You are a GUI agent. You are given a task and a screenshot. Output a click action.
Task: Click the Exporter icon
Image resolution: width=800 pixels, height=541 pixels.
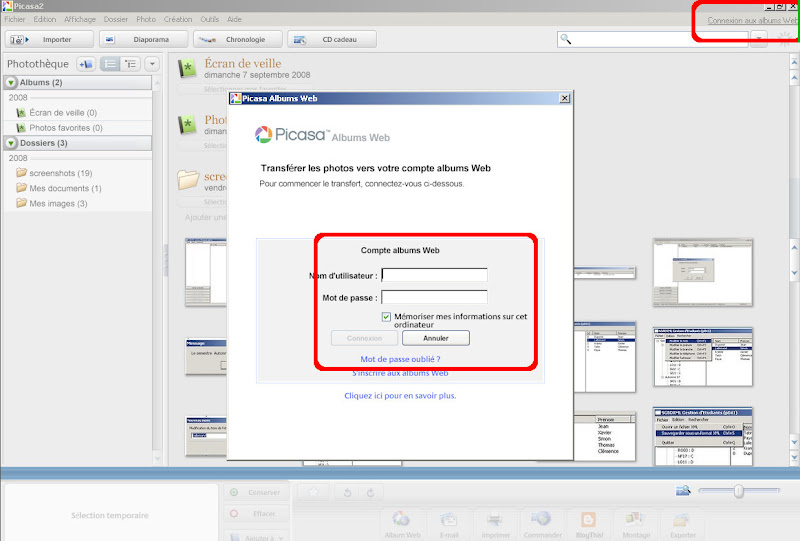(683, 524)
